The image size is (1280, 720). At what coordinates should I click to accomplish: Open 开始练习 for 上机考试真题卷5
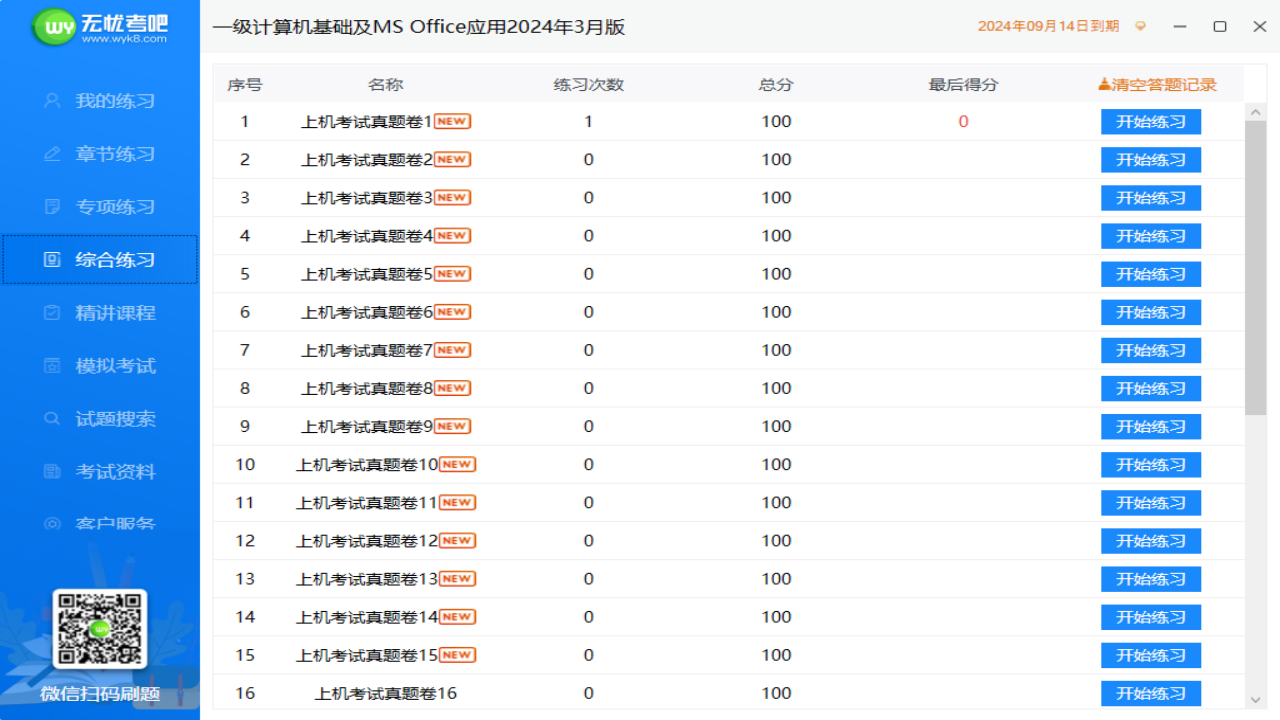pos(1150,274)
